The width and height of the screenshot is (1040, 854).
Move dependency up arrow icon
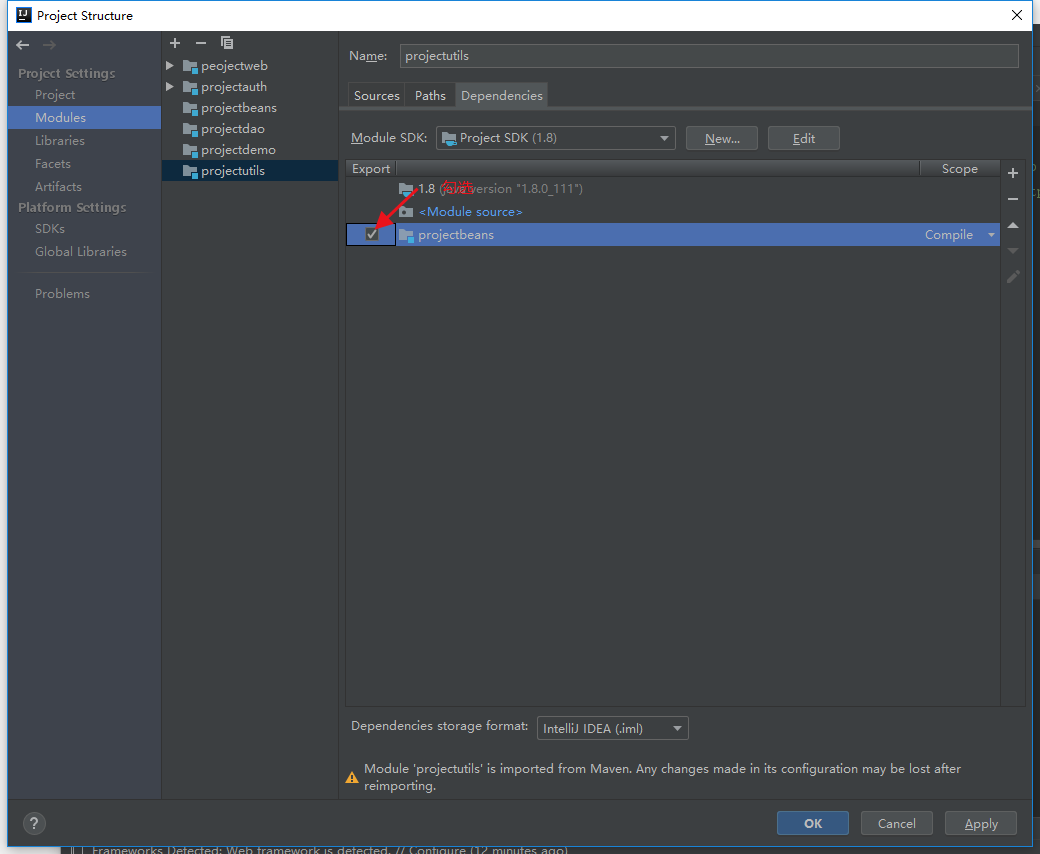1013,225
